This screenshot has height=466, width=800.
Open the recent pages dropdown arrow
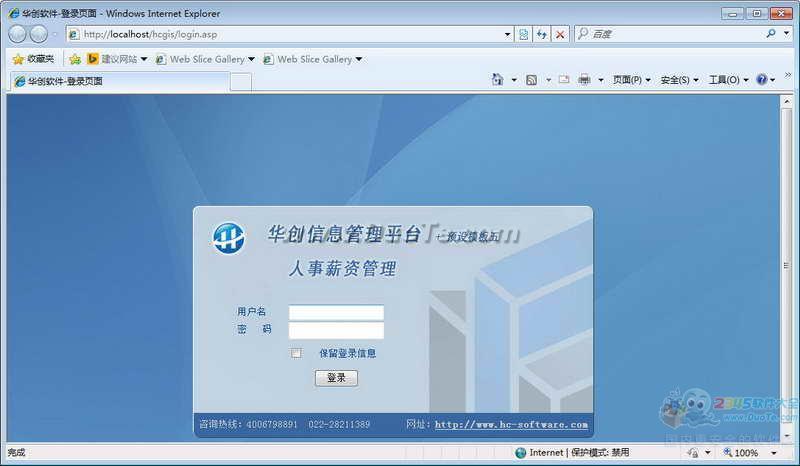pyautogui.click(x=55, y=35)
